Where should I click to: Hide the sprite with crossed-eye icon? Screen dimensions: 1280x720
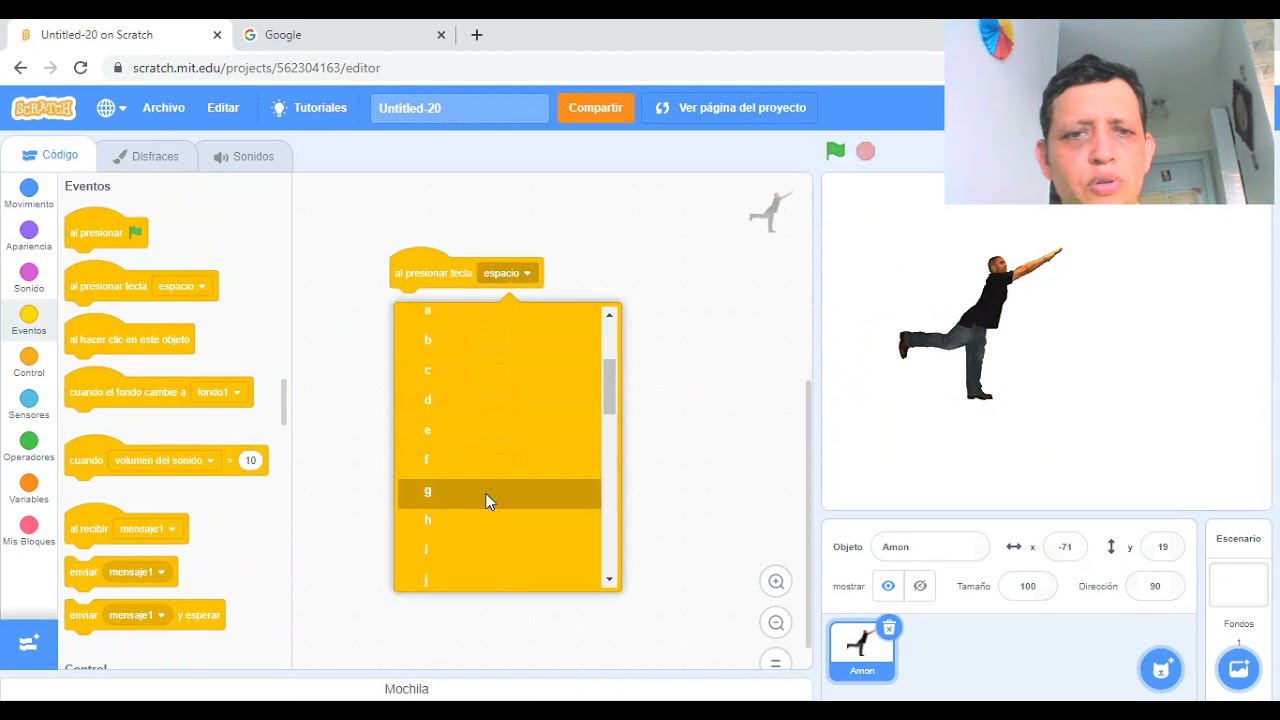click(x=920, y=586)
